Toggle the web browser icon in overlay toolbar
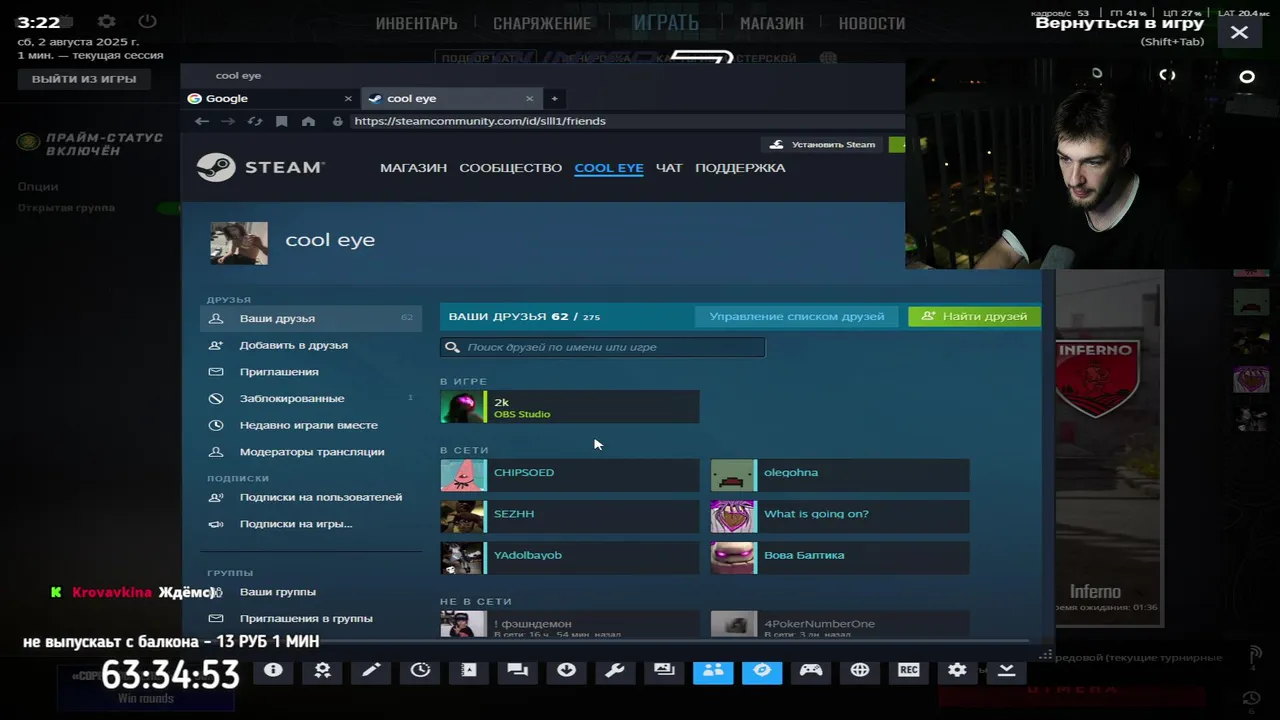This screenshot has height=720, width=1280. [x=762, y=670]
